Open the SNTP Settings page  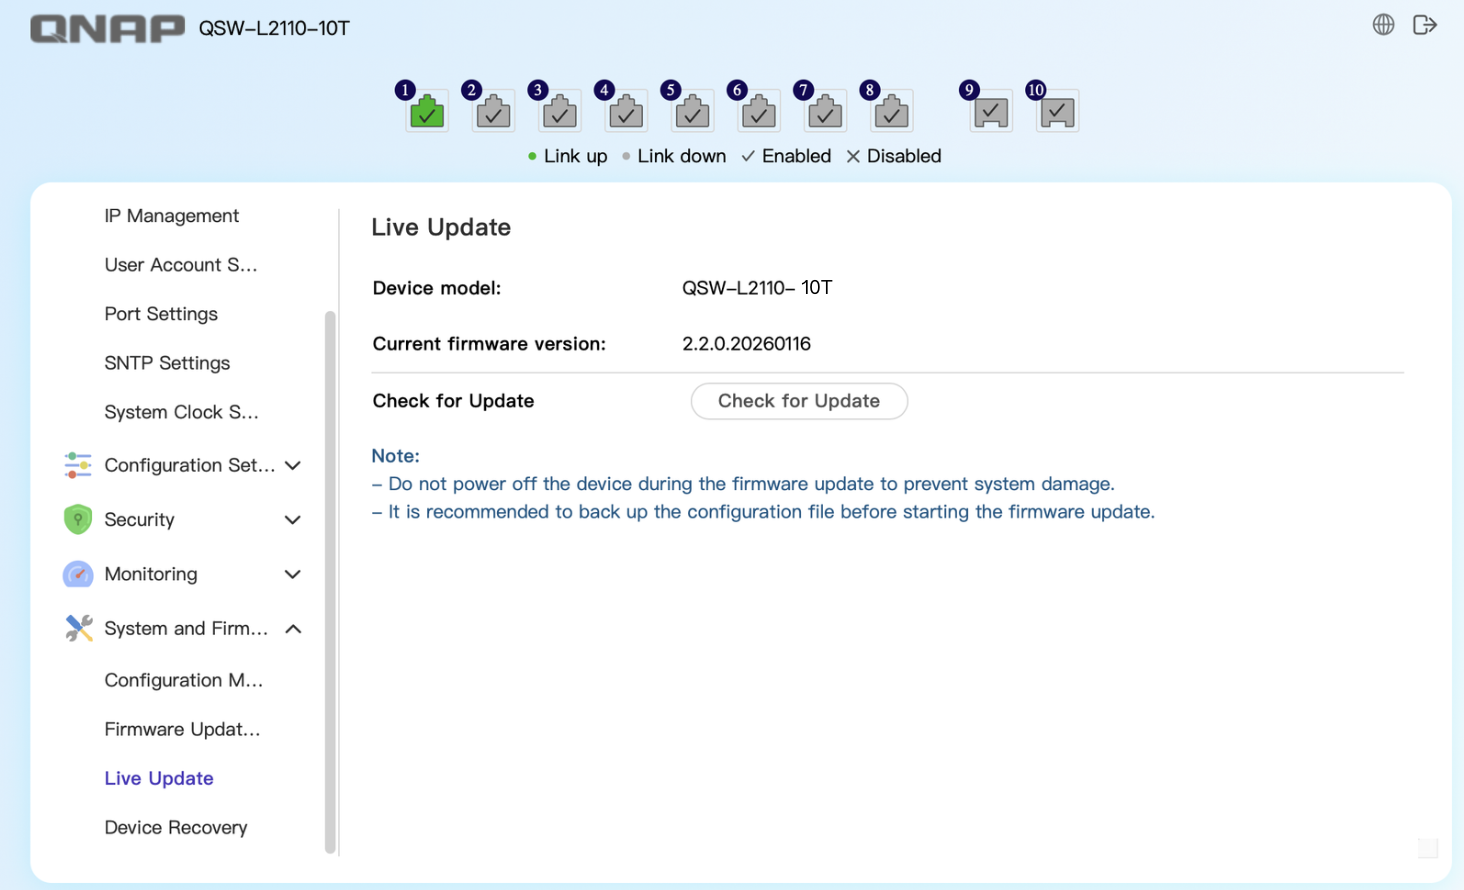[167, 362]
